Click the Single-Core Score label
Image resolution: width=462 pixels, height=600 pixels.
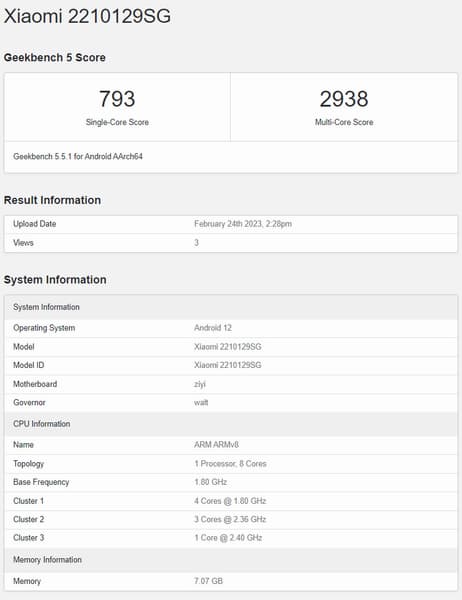[117, 122]
